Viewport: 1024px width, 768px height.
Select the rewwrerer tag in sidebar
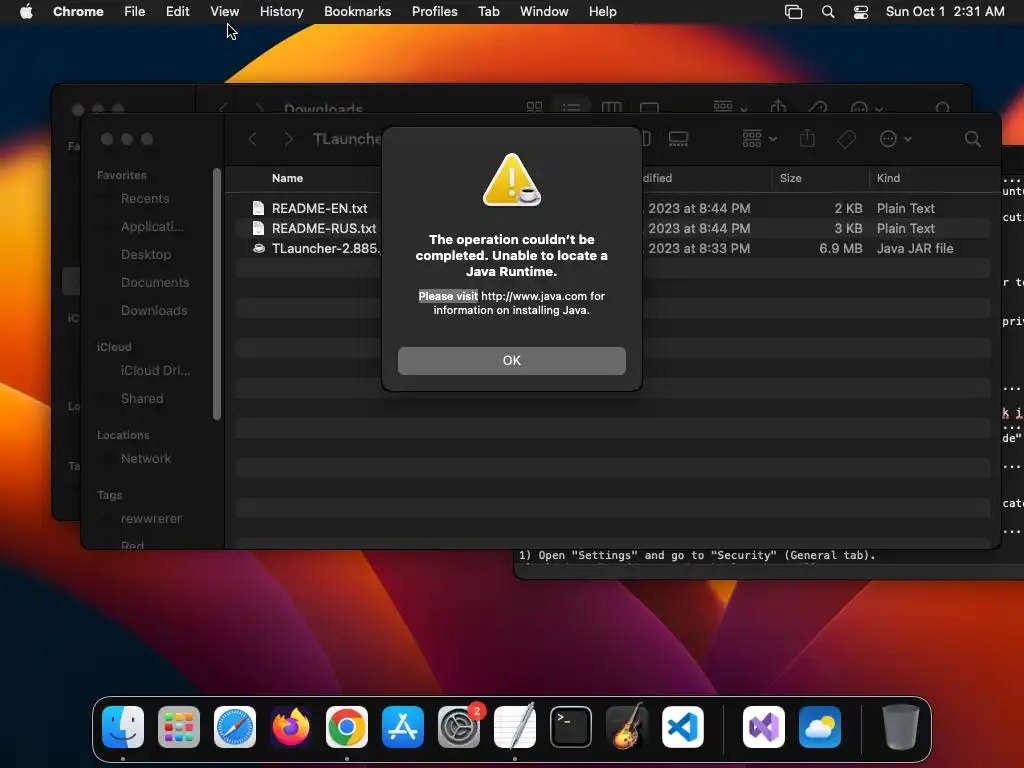point(151,519)
